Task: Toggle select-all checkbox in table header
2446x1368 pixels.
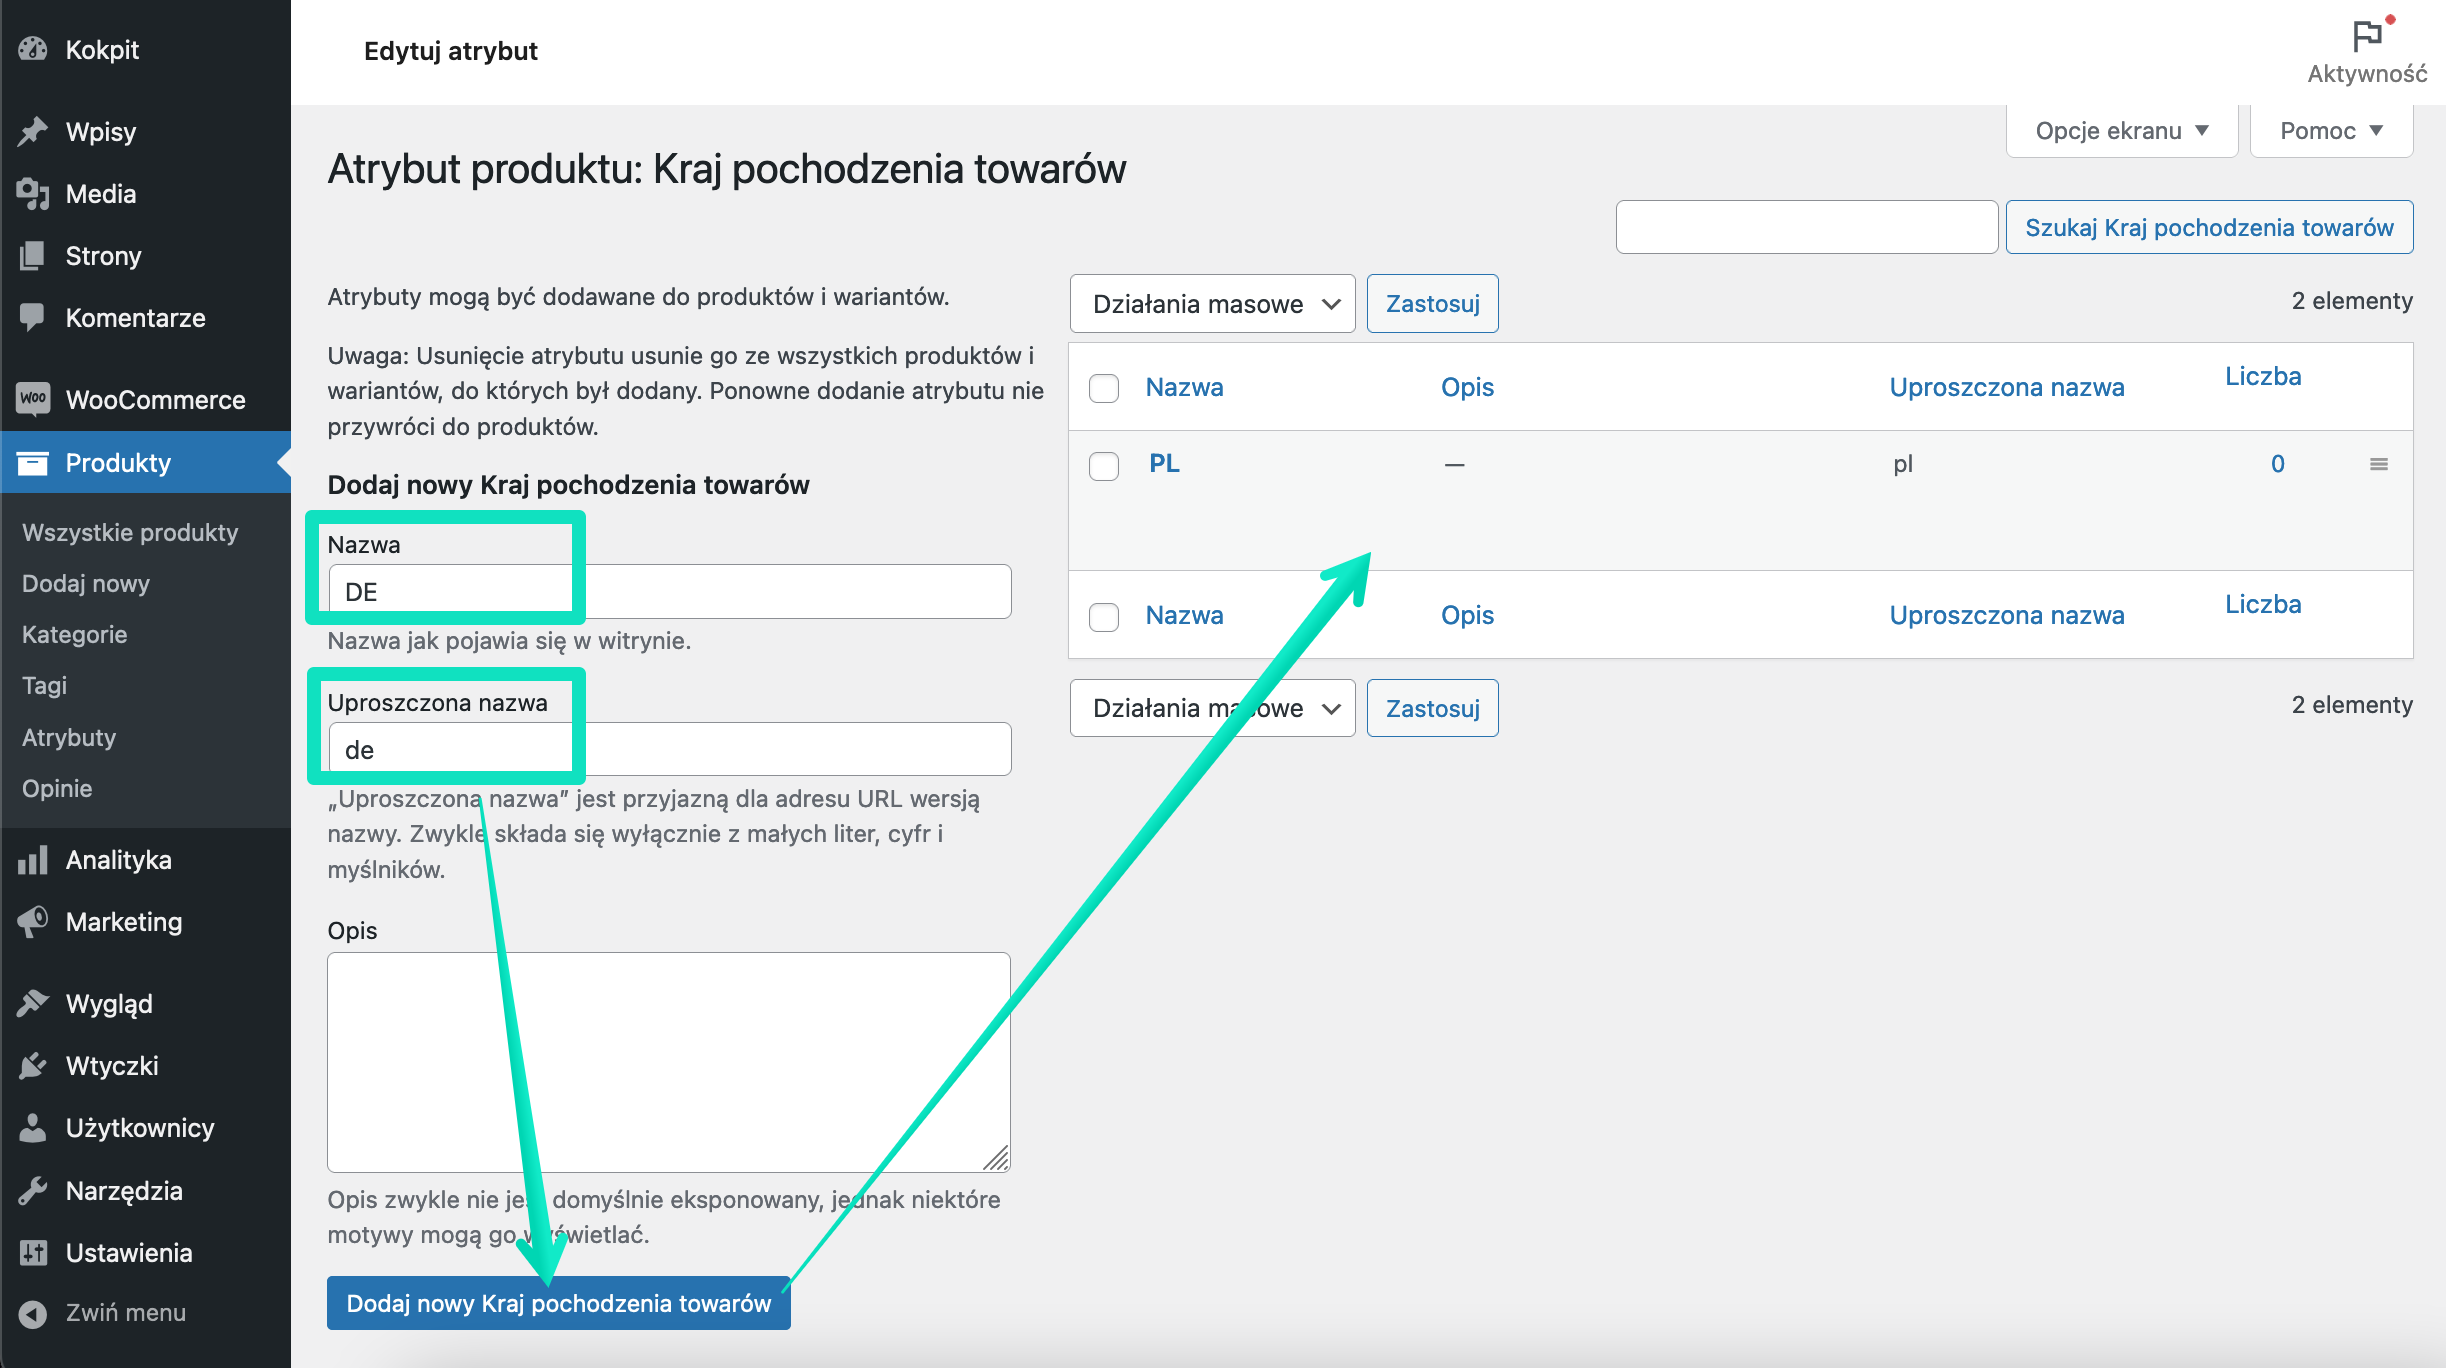Action: click(1104, 388)
